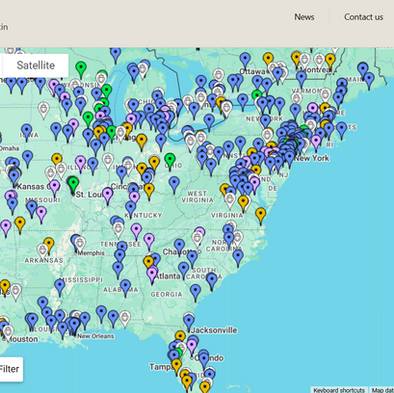Click purple marker in Connecticut
394x393 pixels.
[x=316, y=143]
